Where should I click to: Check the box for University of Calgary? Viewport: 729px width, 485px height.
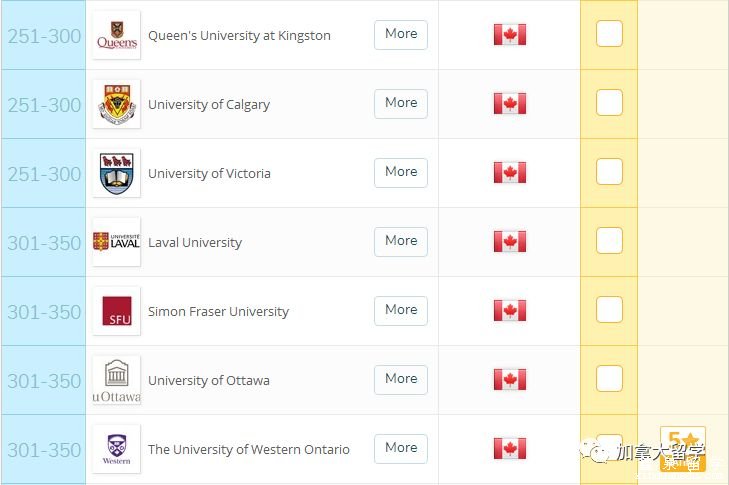pos(609,103)
